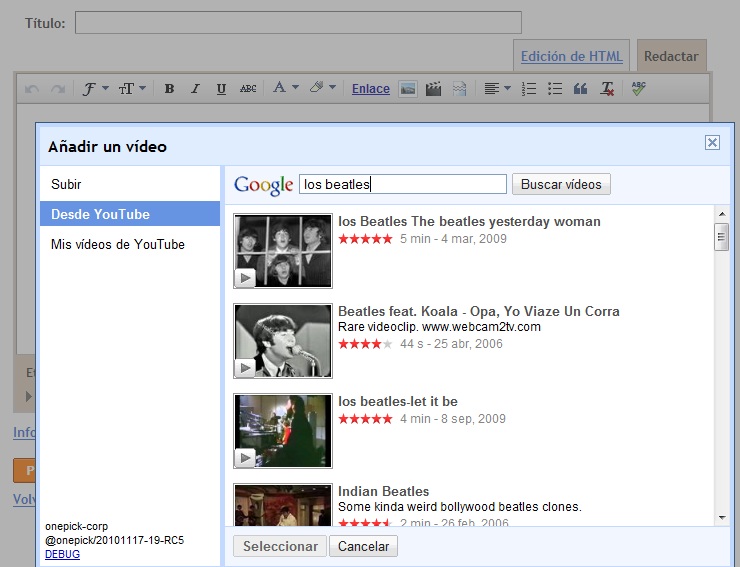Viewport: 740px width, 567px height.
Task: Apply numbered list formatting
Action: pos(529,88)
